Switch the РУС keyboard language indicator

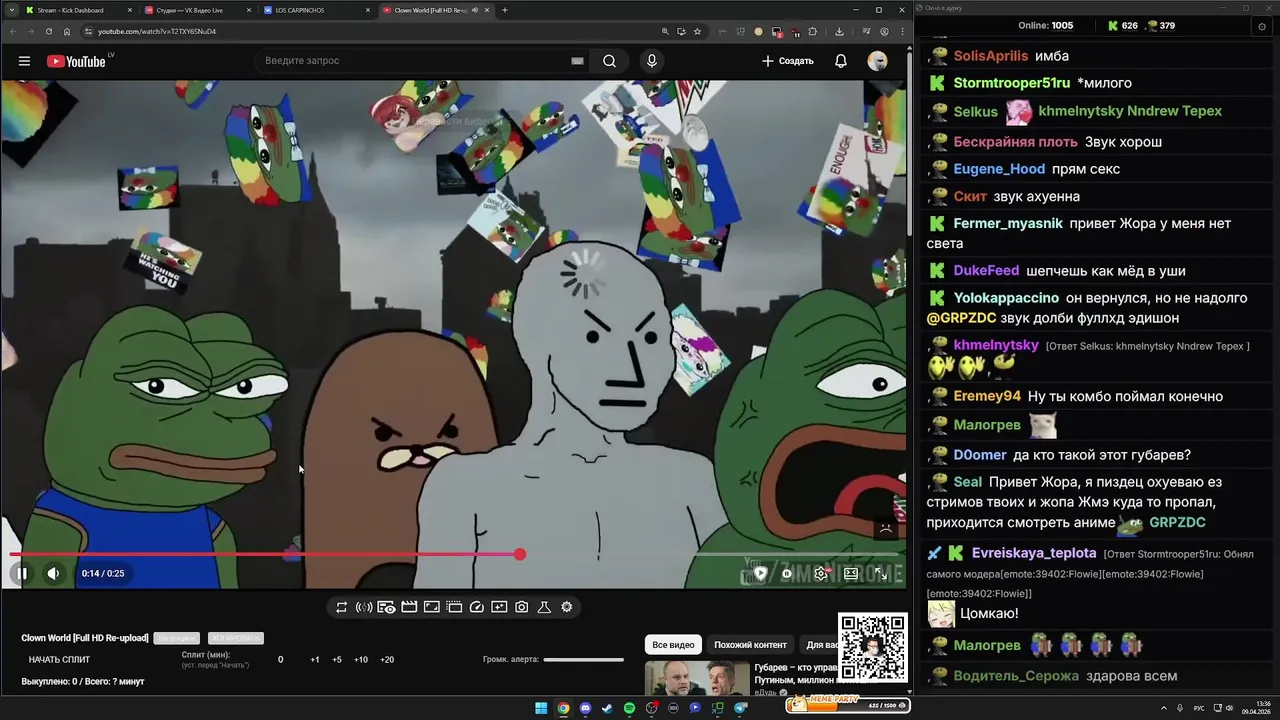coord(1199,708)
